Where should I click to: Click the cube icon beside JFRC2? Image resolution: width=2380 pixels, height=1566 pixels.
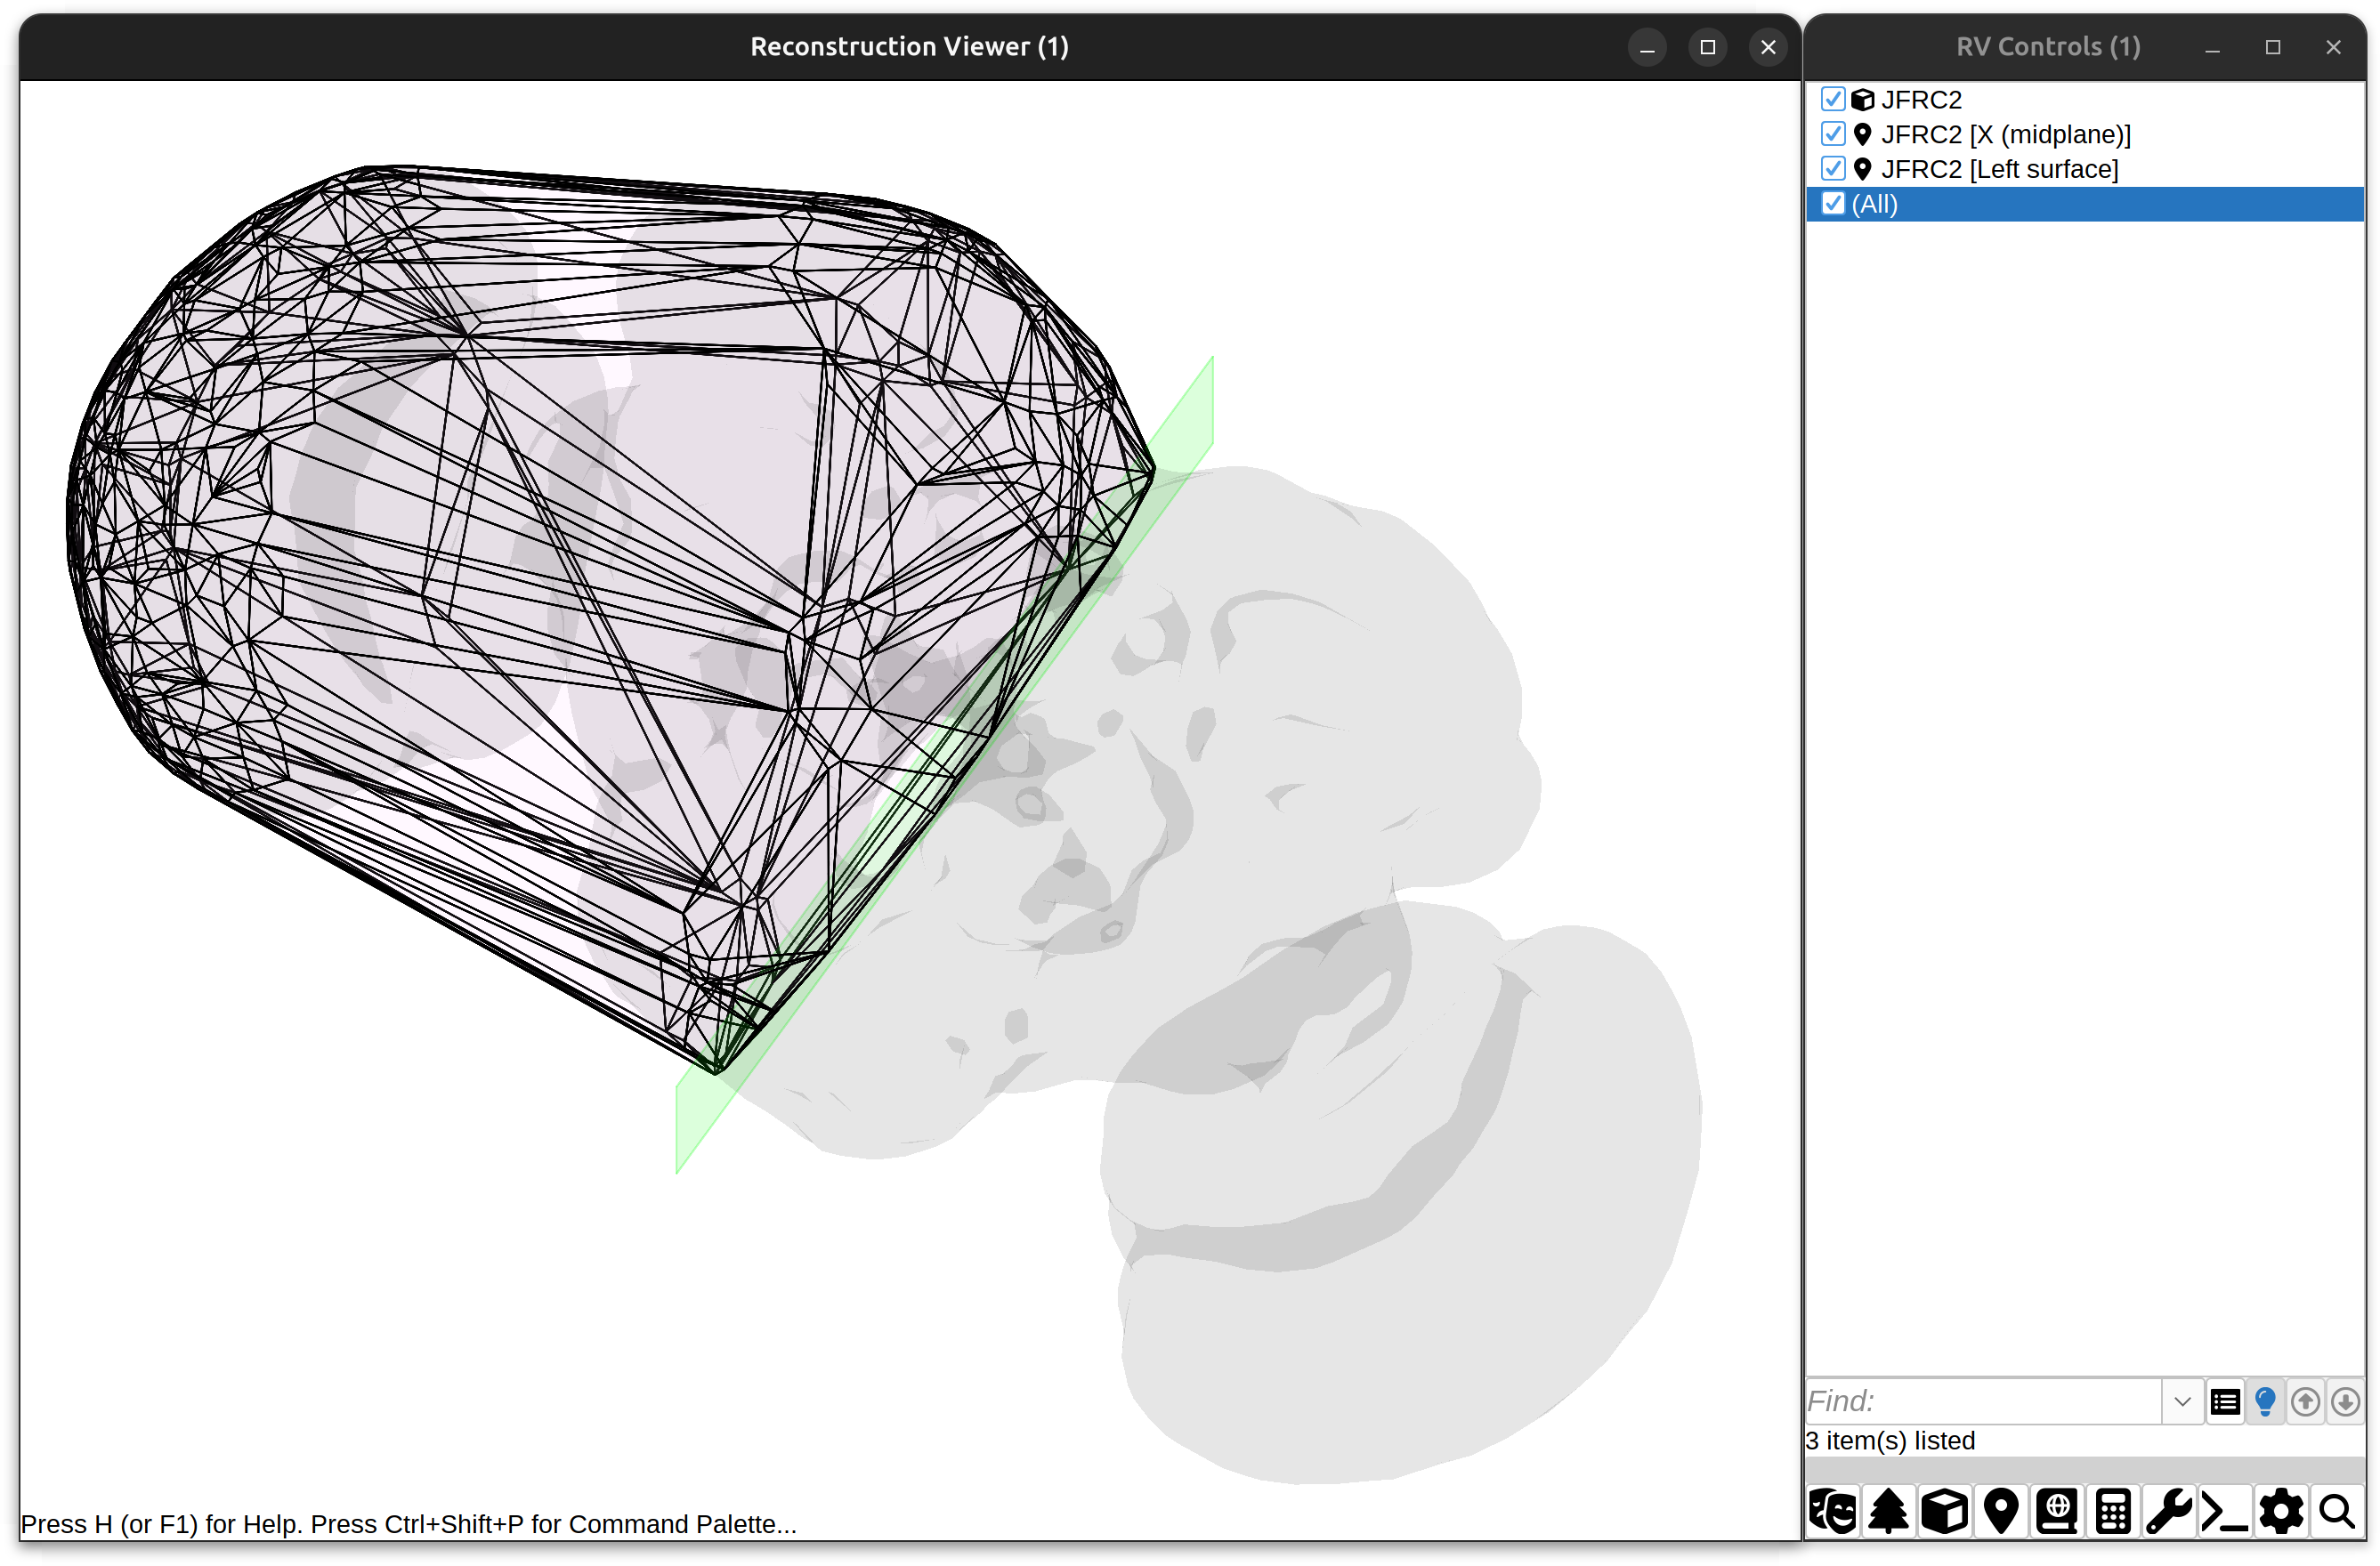click(1862, 99)
